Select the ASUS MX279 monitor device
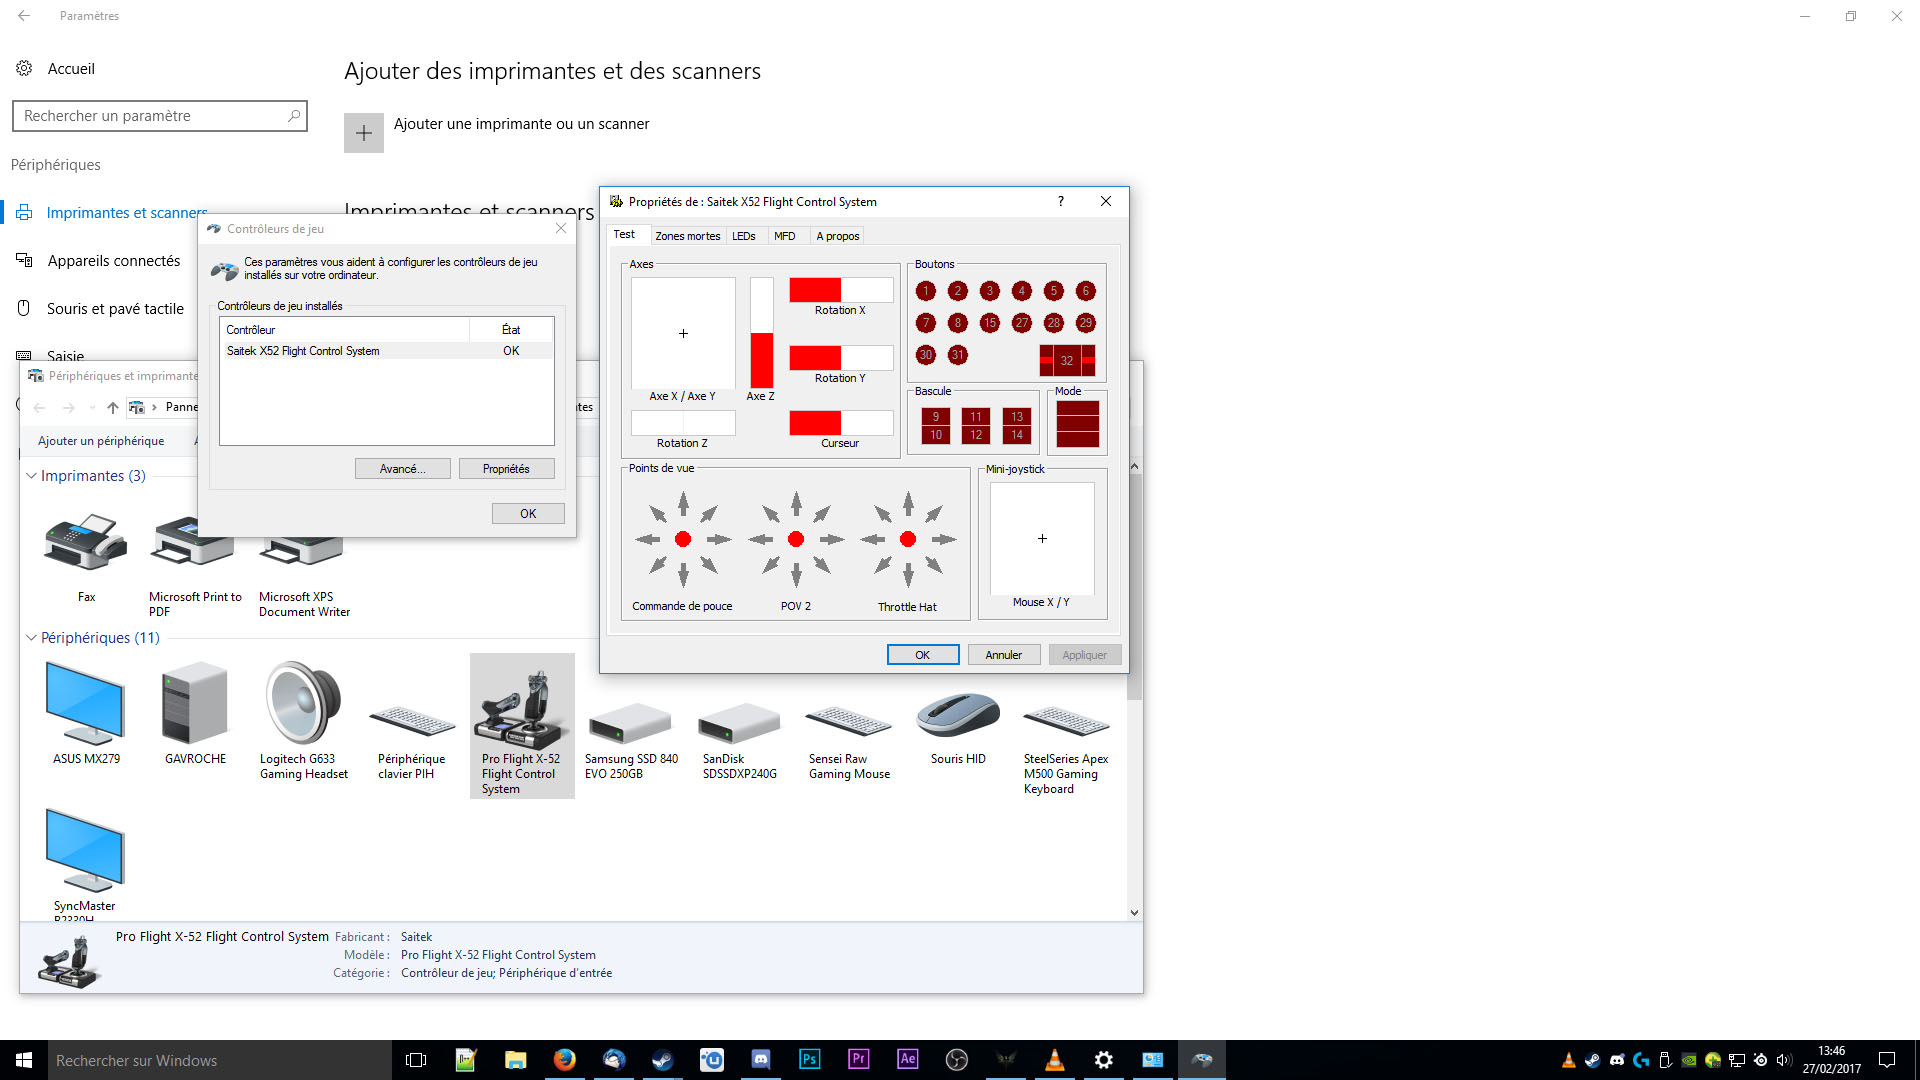Image resolution: width=1920 pixels, height=1080 pixels. pos(86,713)
